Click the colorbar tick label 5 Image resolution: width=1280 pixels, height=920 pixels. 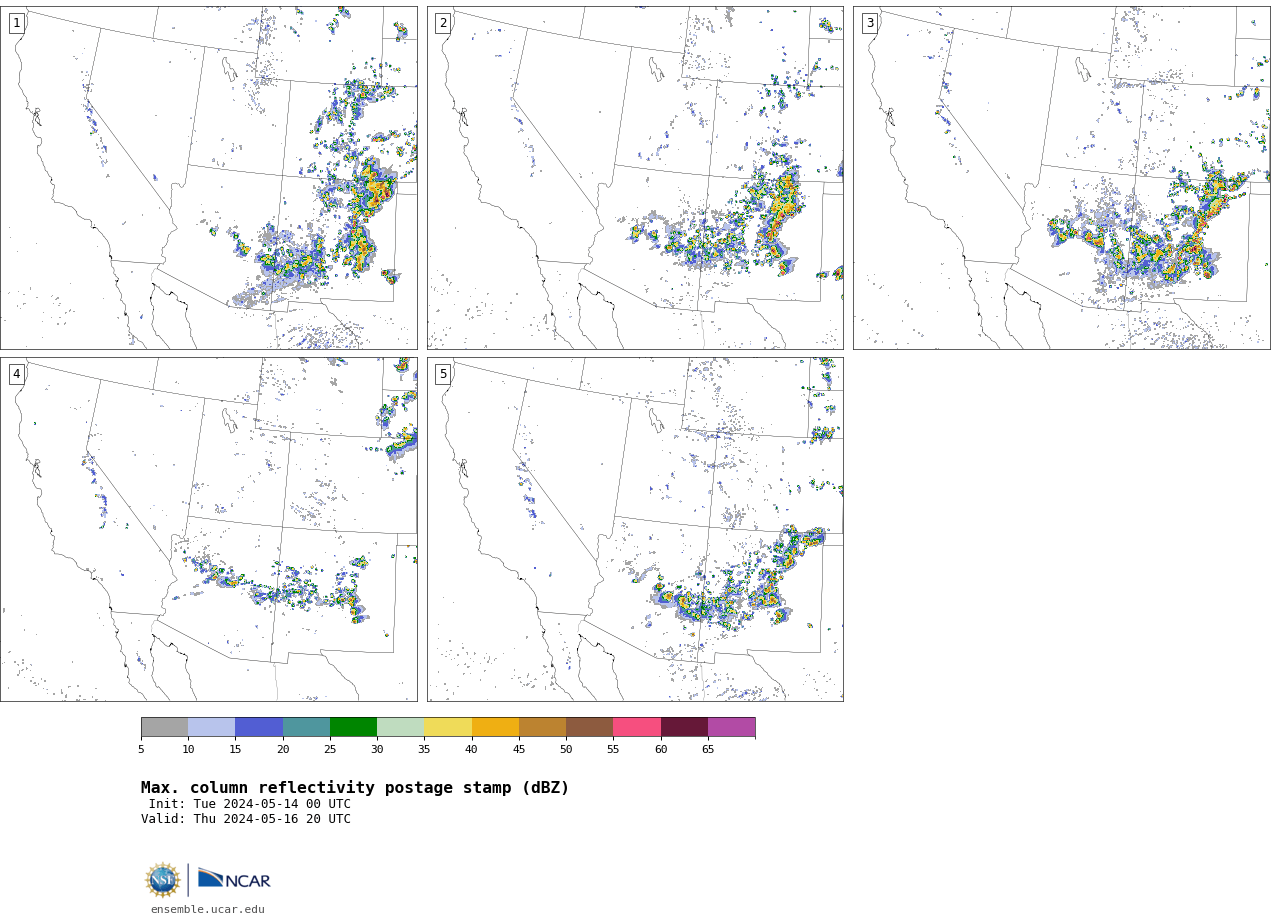[141, 750]
